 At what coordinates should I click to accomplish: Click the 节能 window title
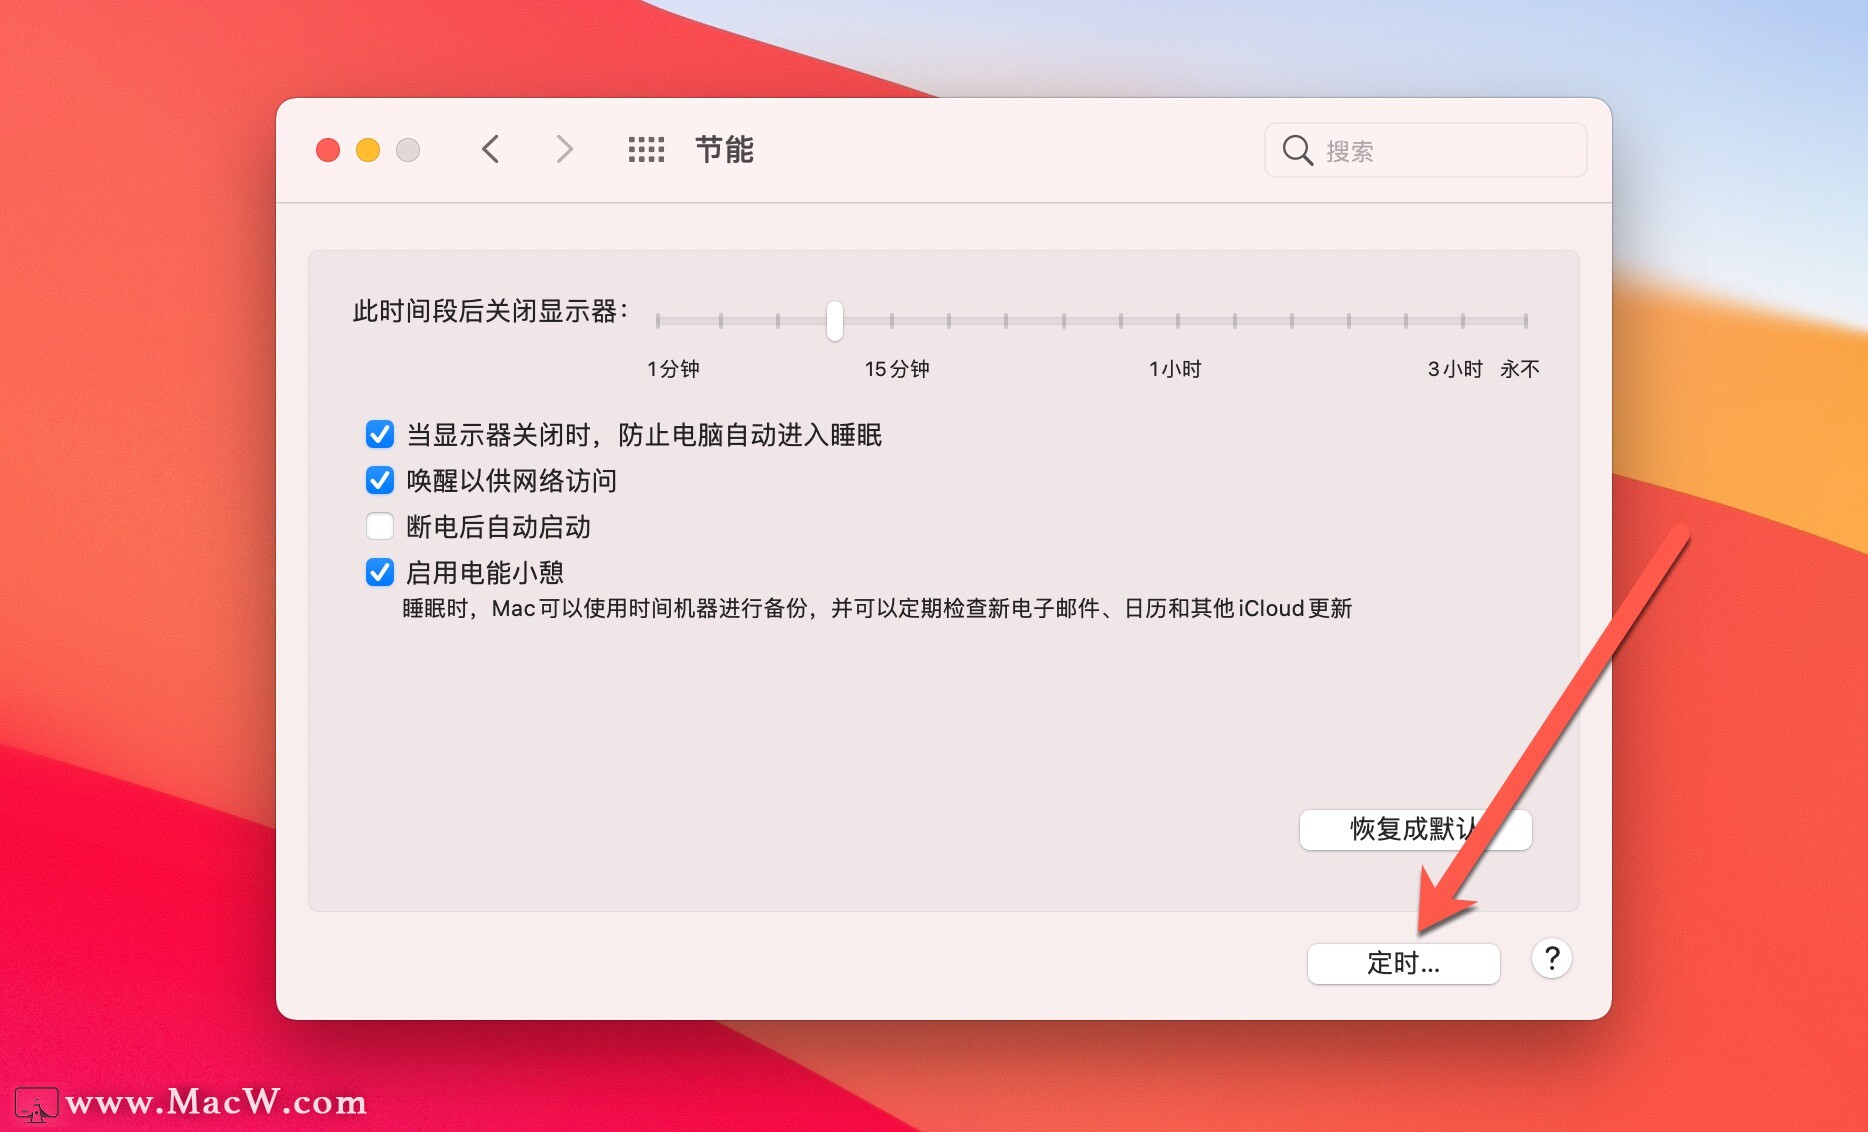(x=724, y=150)
